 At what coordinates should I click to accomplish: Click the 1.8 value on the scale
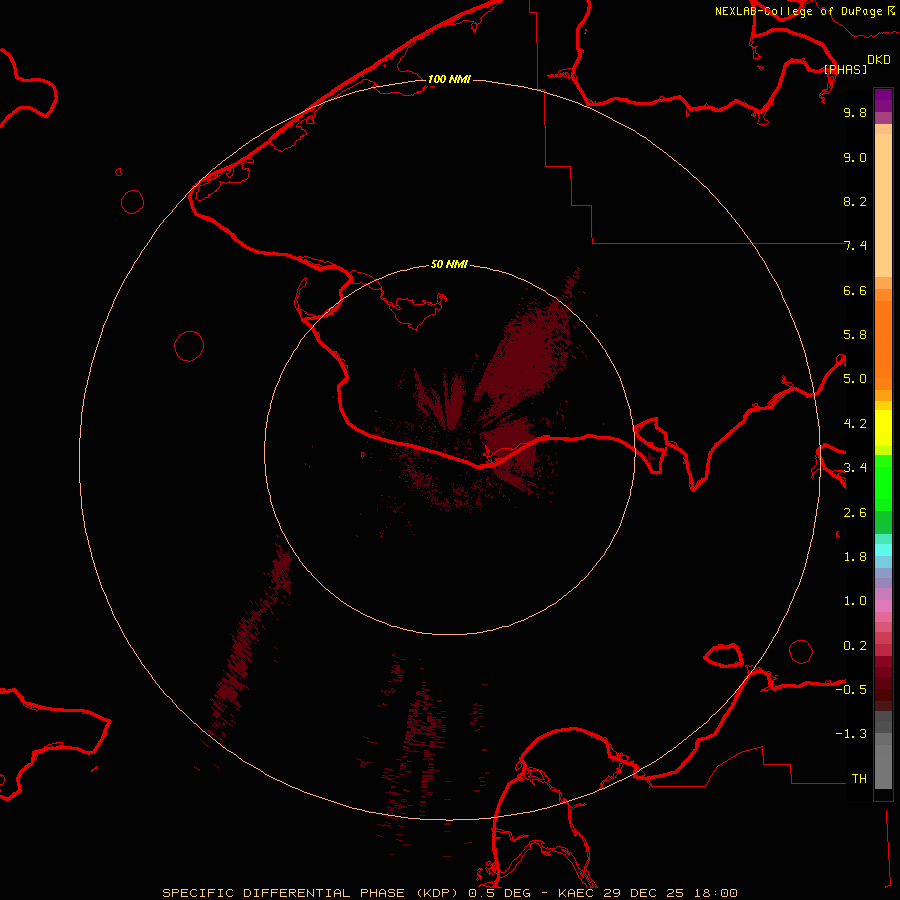coord(855,557)
